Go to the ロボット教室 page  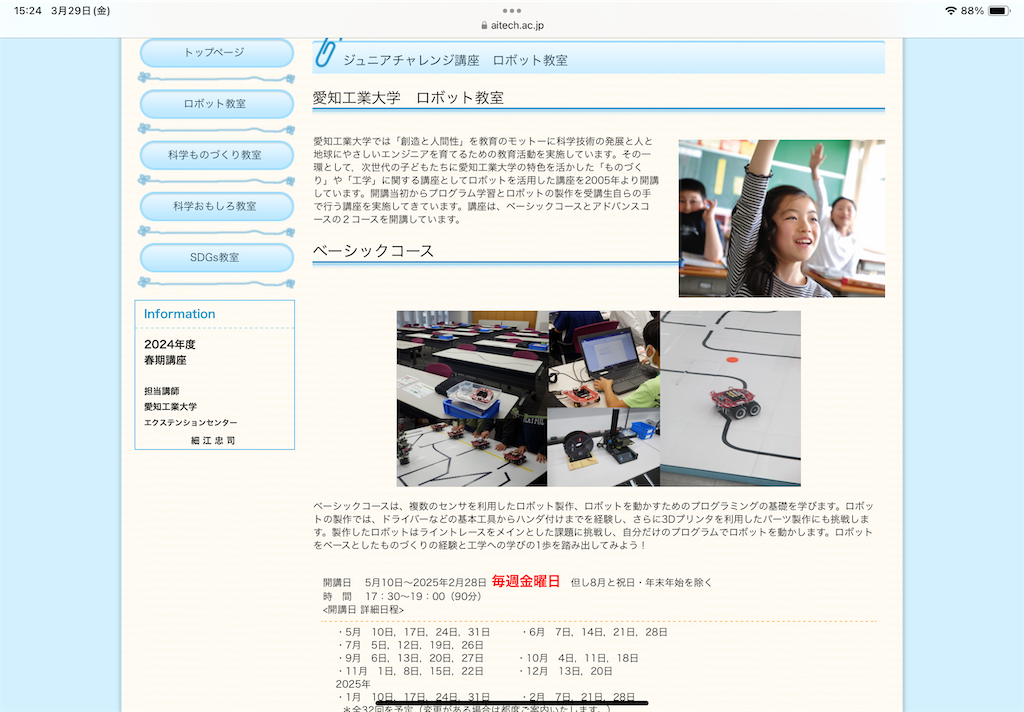tap(216, 104)
